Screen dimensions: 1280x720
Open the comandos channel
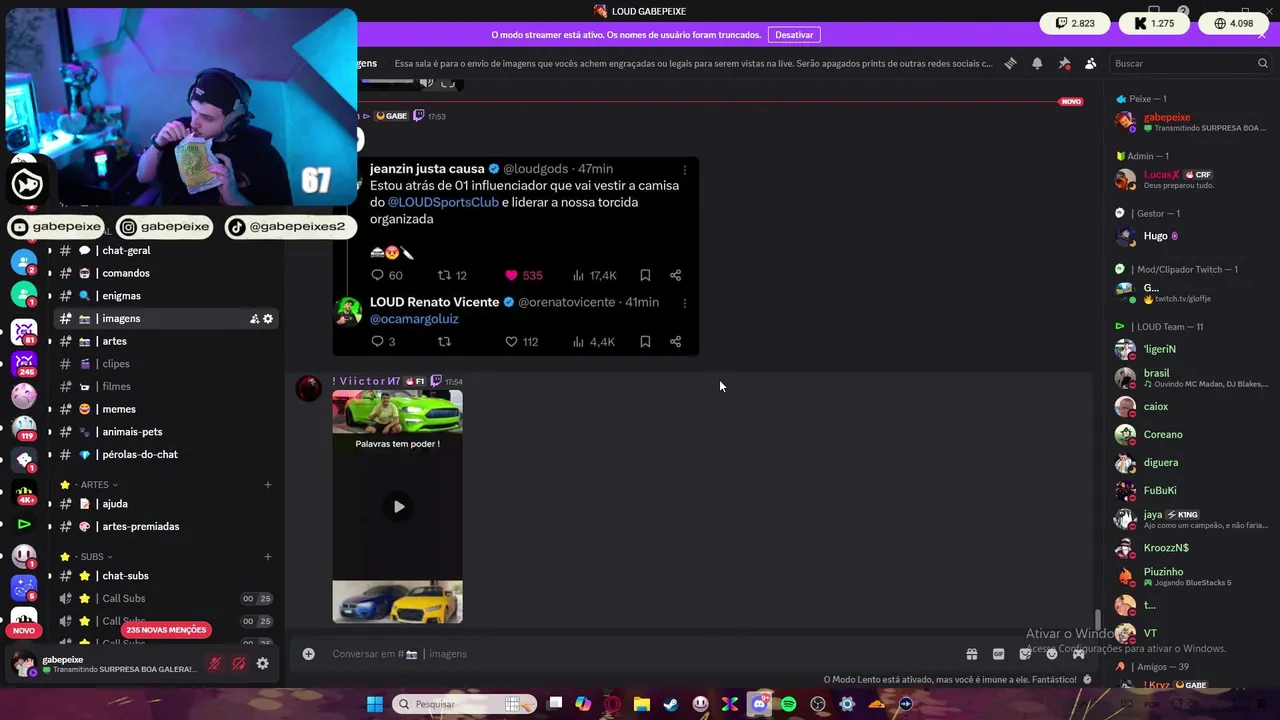pos(126,273)
